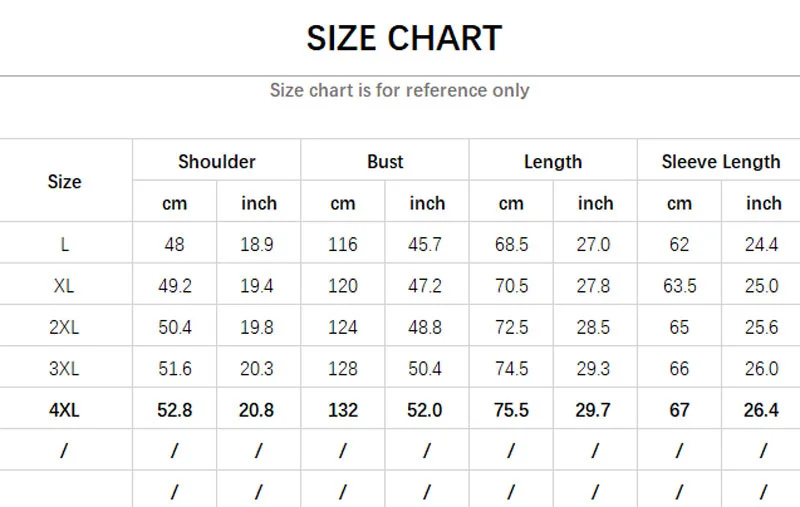Image resolution: width=800 pixels, height=507 pixels.
Task: Select the Bust column header
Action: 385,161
